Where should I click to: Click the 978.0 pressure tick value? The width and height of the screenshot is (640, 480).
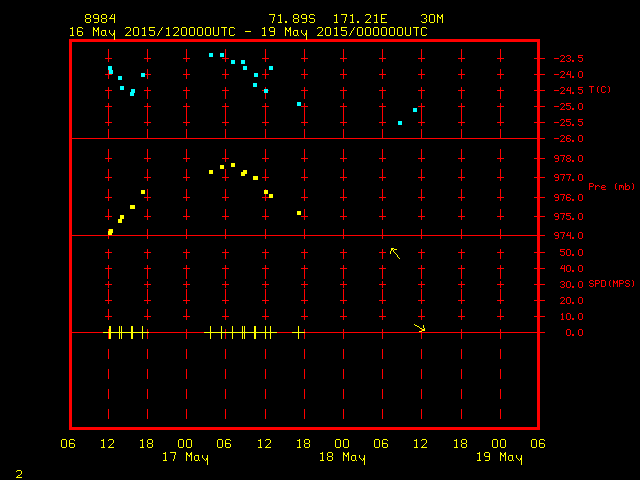click(567, 158)
